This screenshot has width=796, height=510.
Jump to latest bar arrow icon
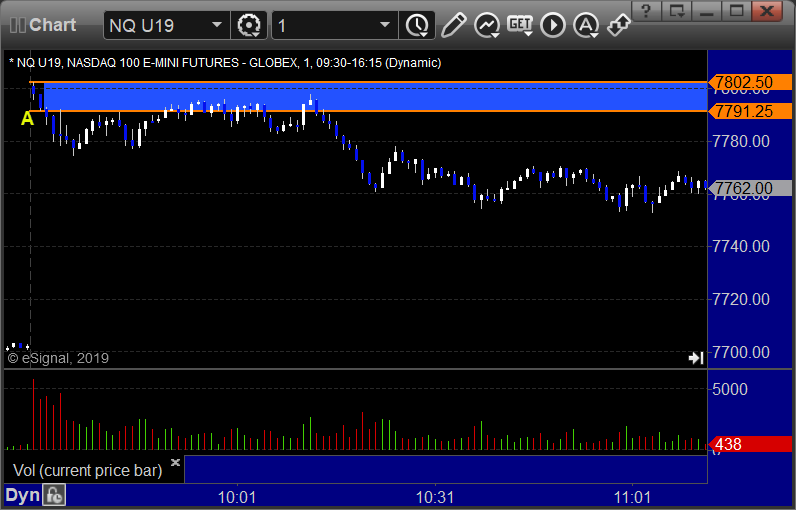(x=696, y=358)
